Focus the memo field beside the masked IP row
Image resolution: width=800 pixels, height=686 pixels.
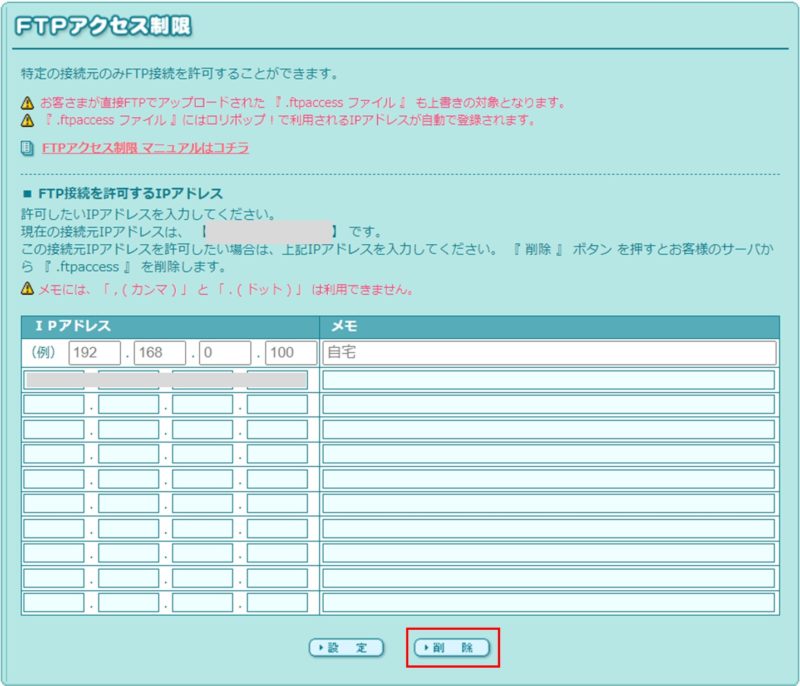click(x=549, y=380)
